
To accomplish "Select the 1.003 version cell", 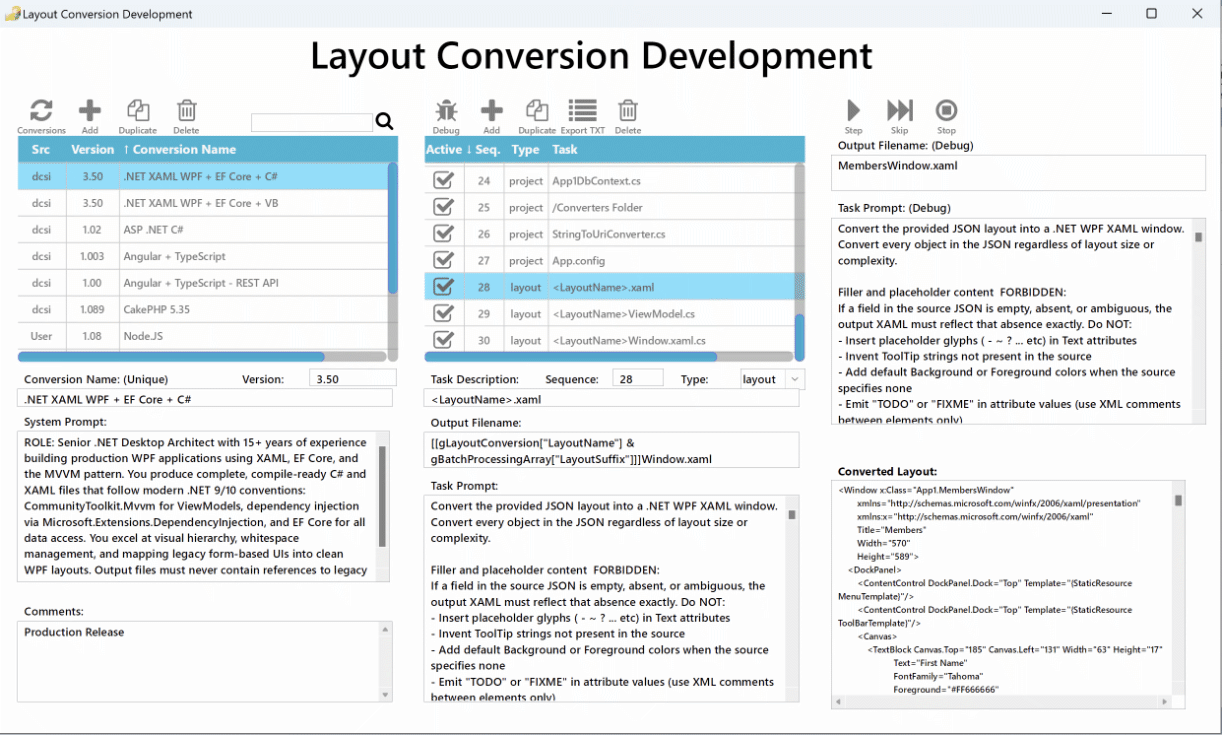I will tap(92, 256).
